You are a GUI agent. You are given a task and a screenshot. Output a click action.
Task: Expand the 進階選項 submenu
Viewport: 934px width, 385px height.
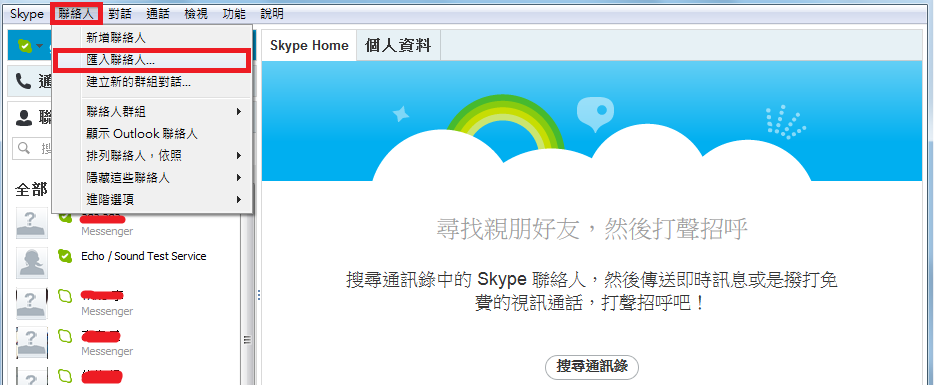[x=153, y=200]
